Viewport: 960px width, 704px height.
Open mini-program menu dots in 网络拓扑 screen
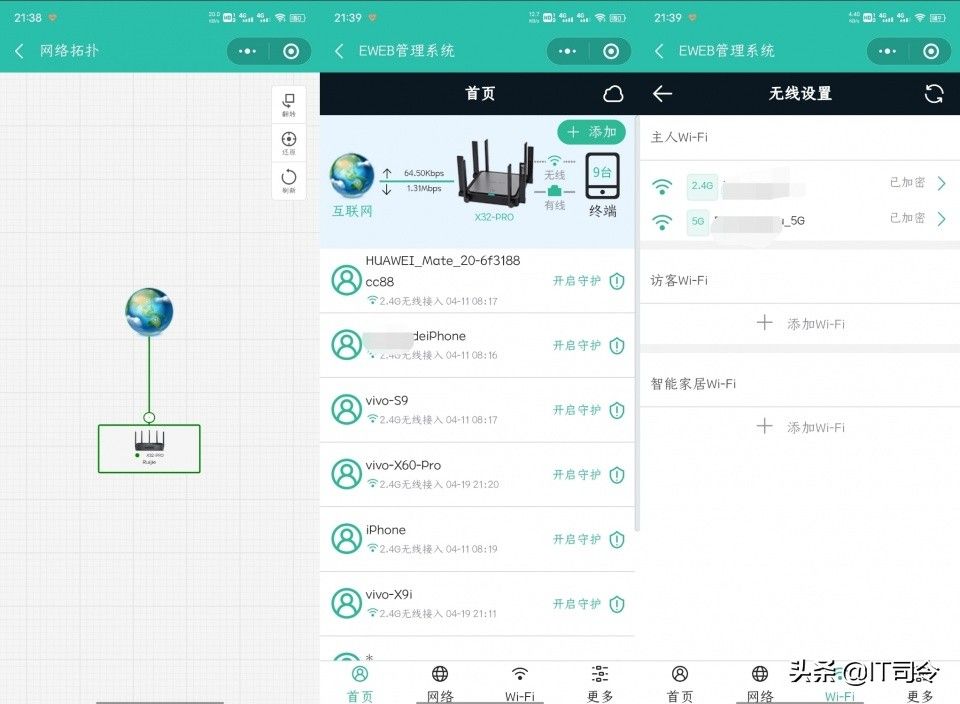coord(247,51)
